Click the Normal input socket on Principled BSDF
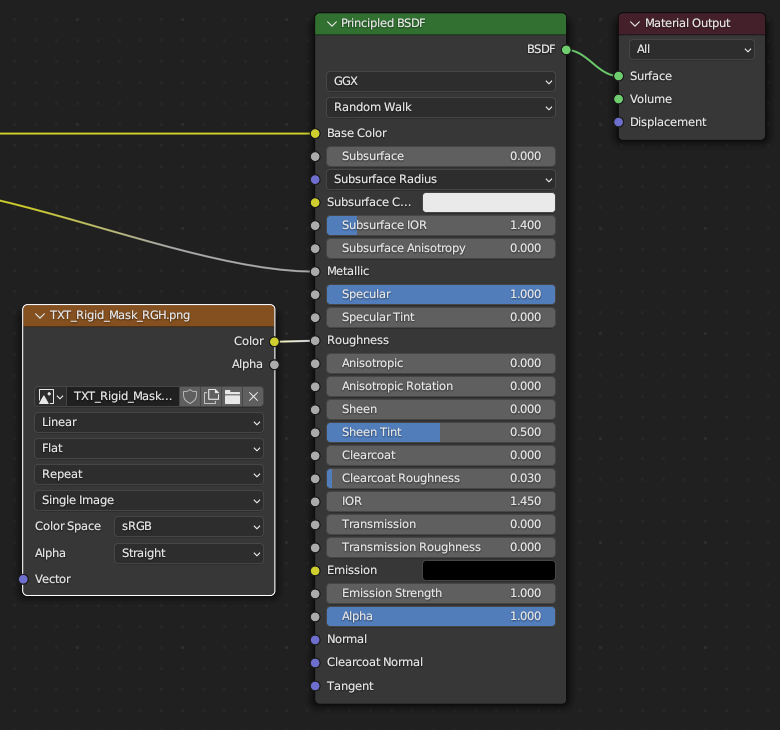 [316, 639]
